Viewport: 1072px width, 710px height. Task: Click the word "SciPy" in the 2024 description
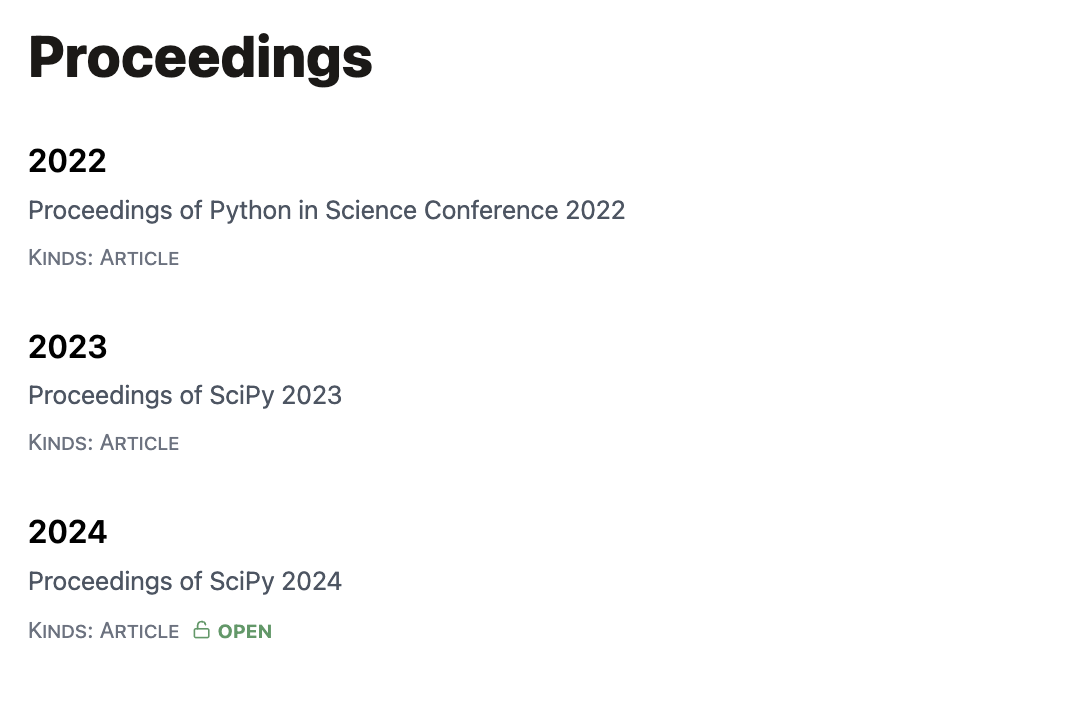[242, 581]
